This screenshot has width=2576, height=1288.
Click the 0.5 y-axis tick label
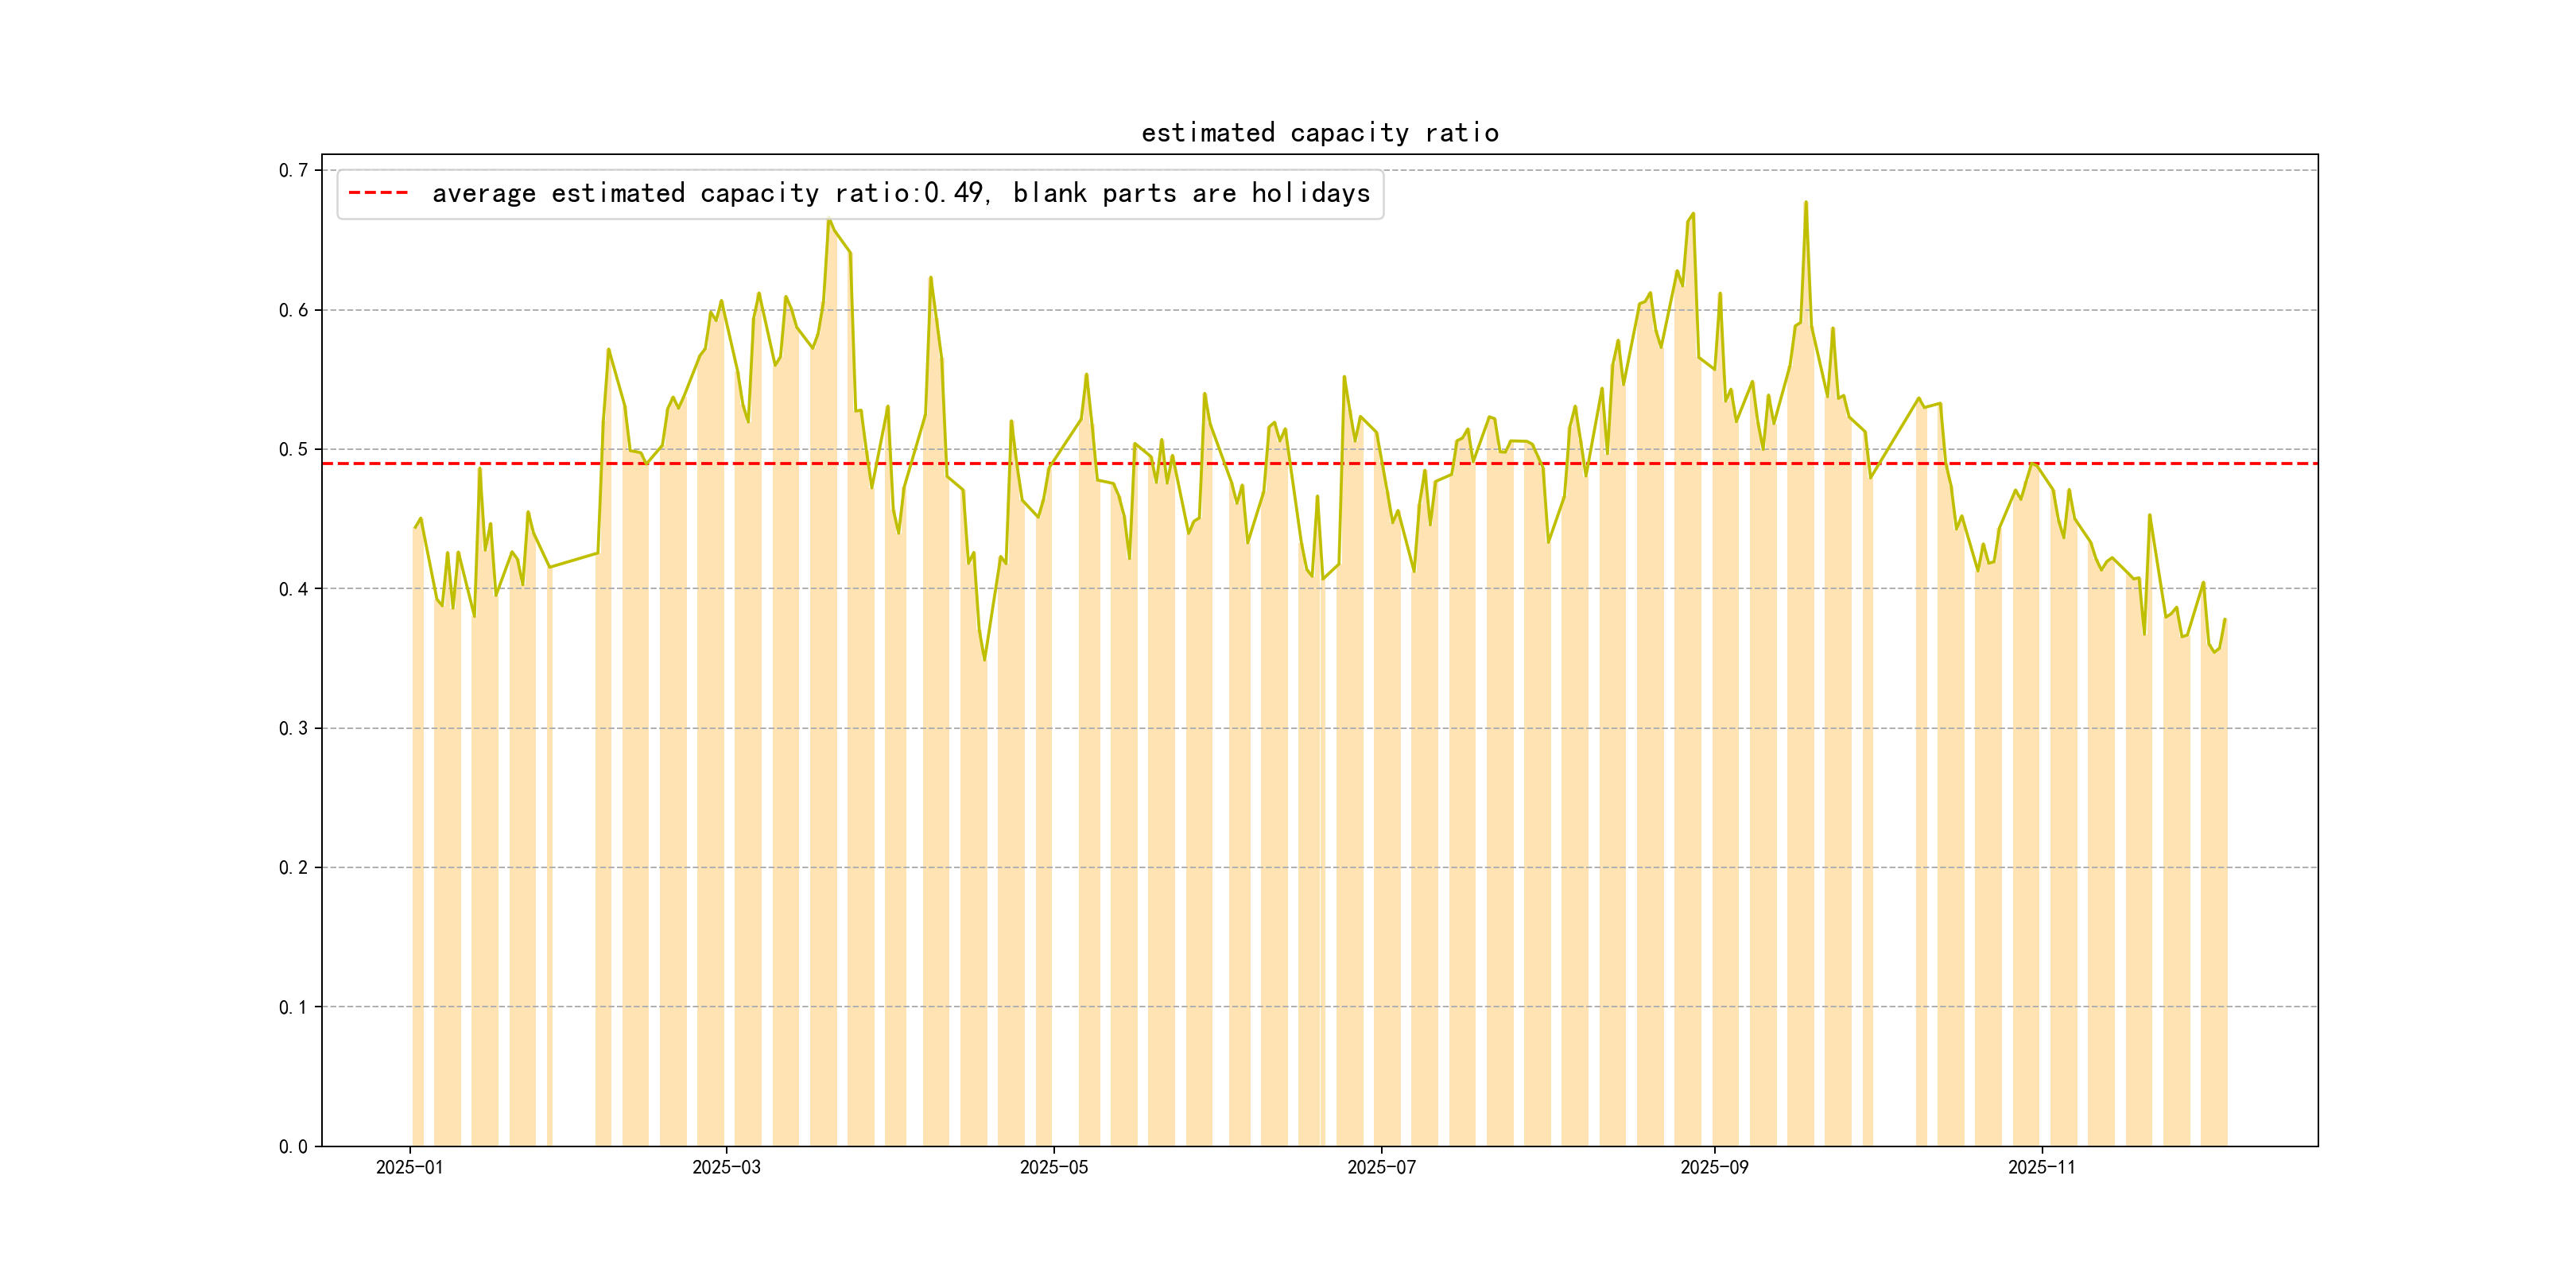tap(293, 449)
